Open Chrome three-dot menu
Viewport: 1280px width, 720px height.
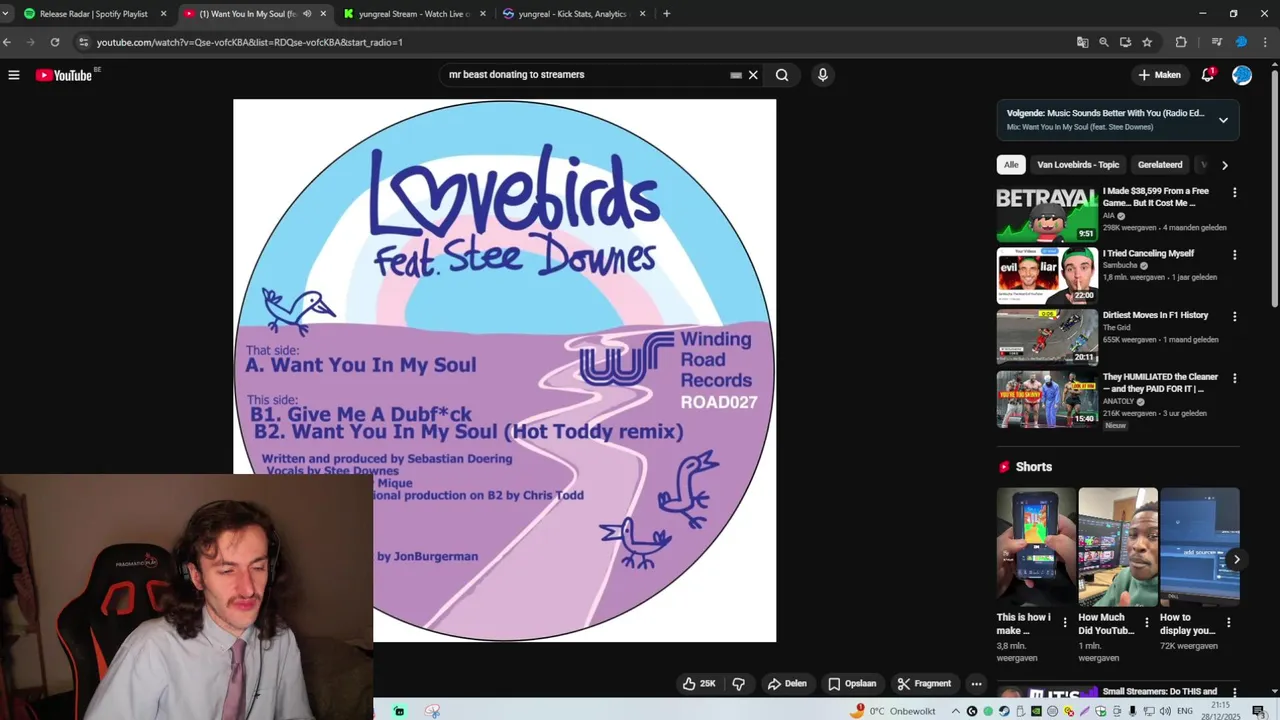pos(1266,42)
